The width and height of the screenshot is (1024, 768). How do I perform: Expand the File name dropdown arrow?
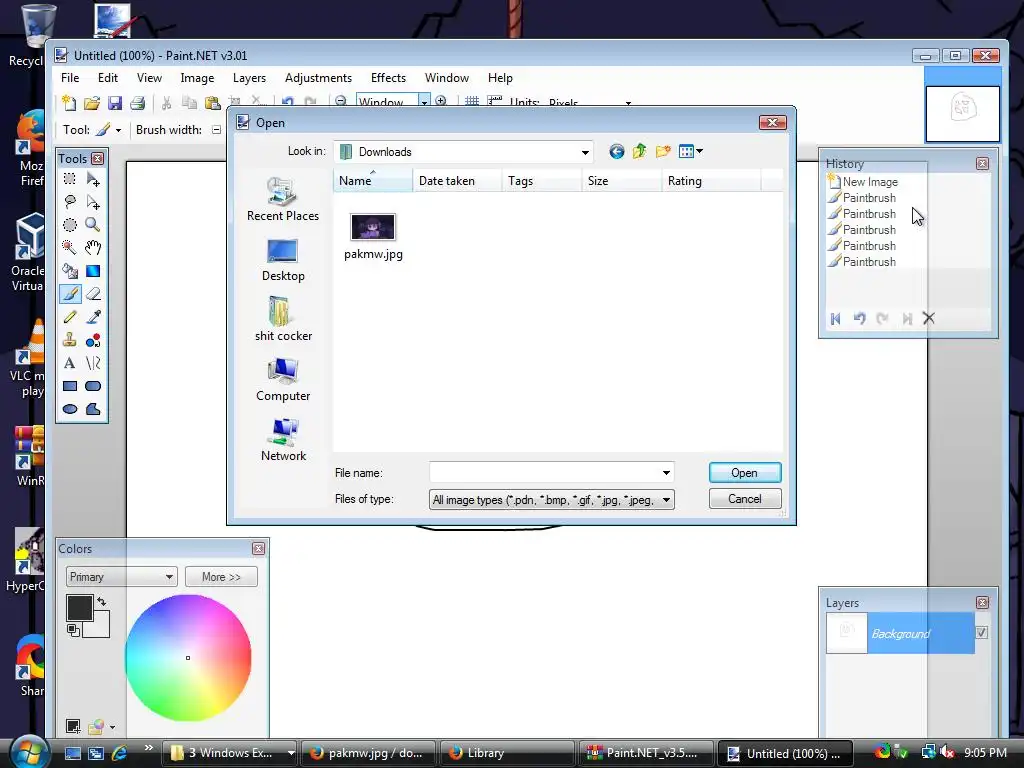pos(666,472)
